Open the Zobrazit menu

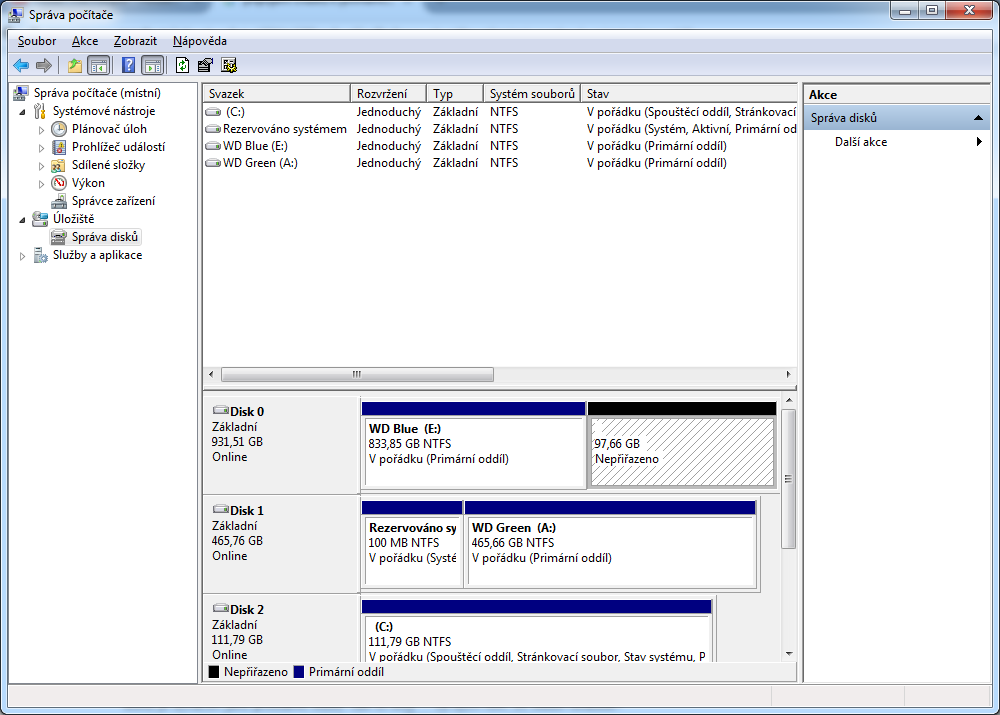(x=135, y=41)
